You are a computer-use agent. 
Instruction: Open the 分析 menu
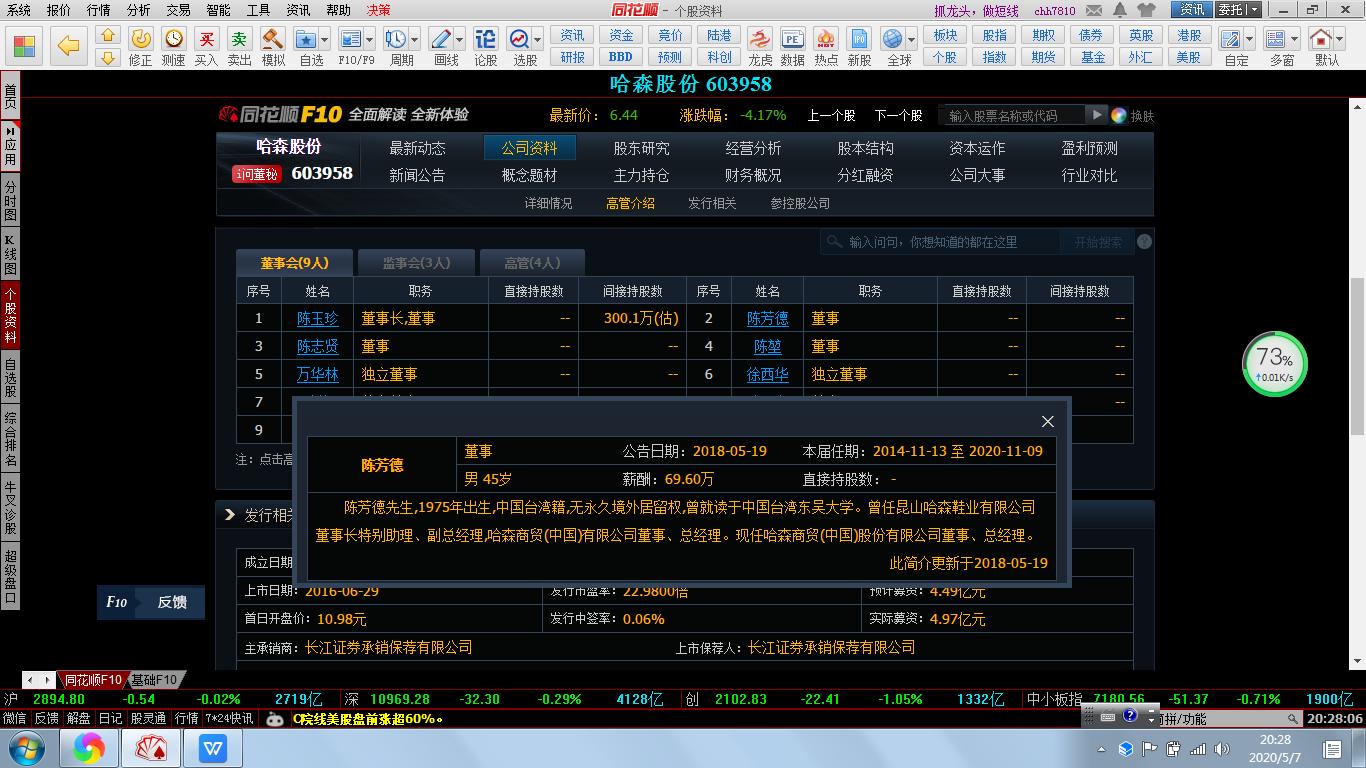138,10
